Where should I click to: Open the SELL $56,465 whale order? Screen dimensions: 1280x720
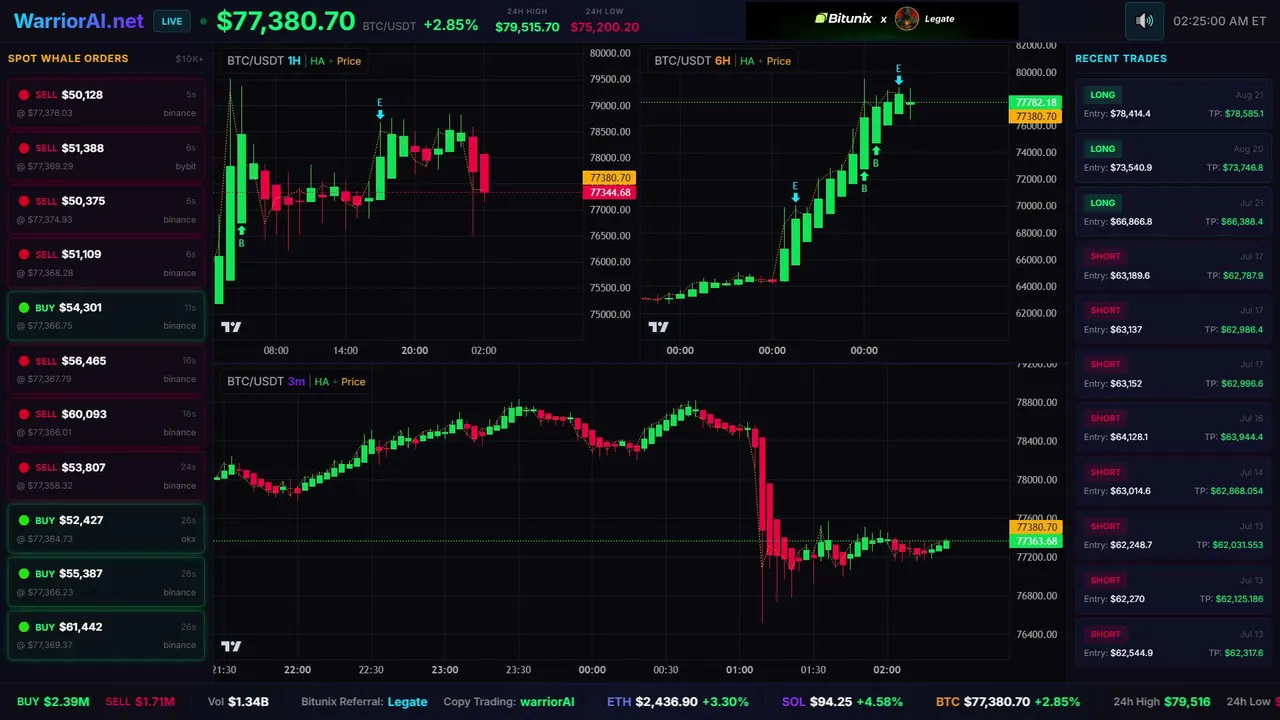point(106,369)
